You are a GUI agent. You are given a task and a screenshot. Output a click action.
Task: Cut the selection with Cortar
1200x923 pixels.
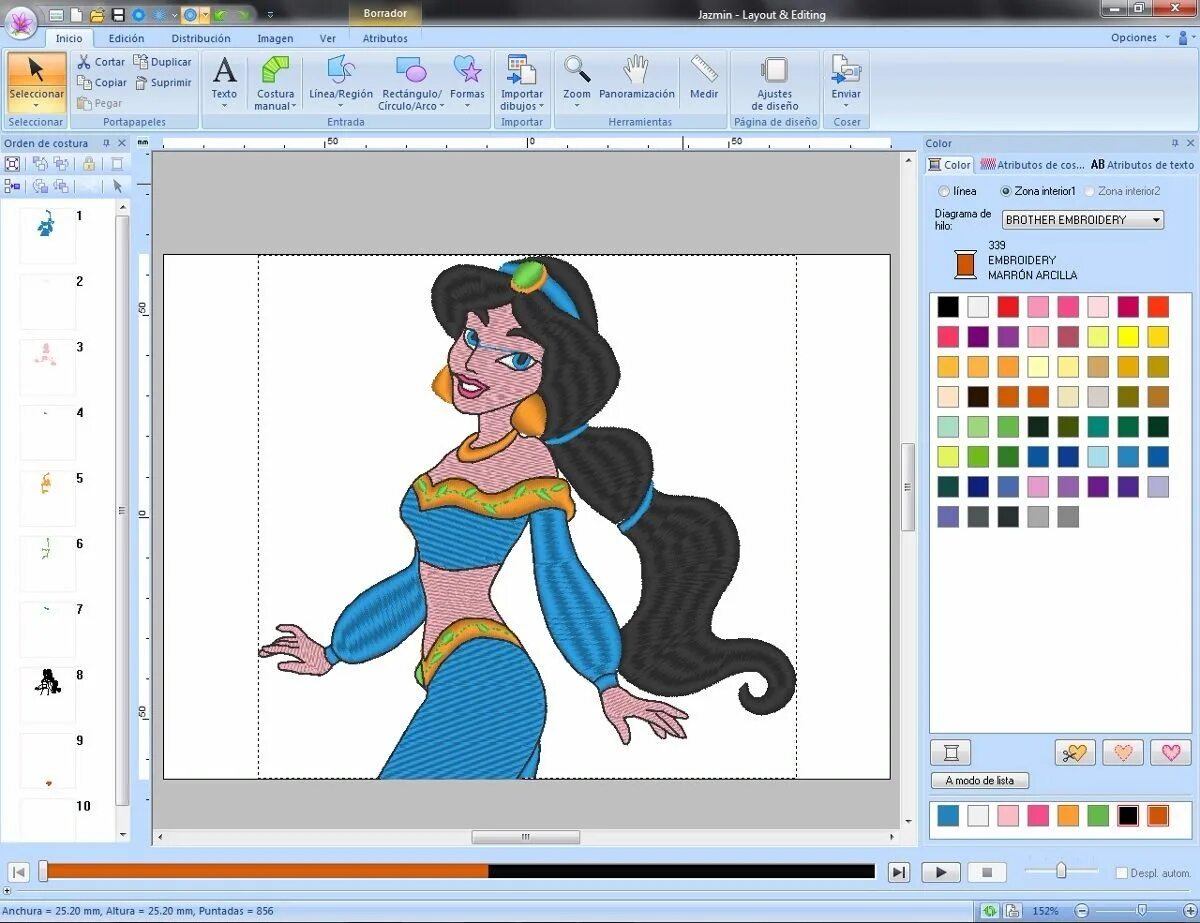click(x=102, y=62)
